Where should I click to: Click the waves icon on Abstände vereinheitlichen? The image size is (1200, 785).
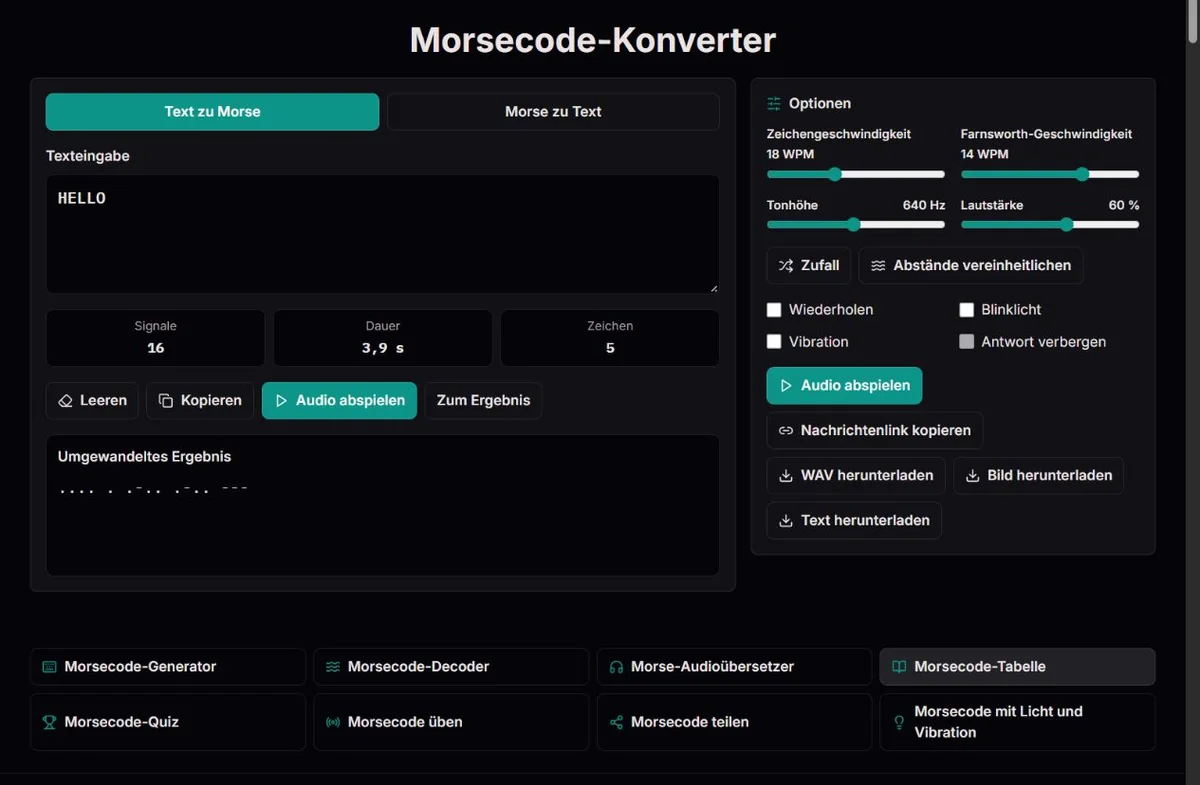[x=878, y=266]
